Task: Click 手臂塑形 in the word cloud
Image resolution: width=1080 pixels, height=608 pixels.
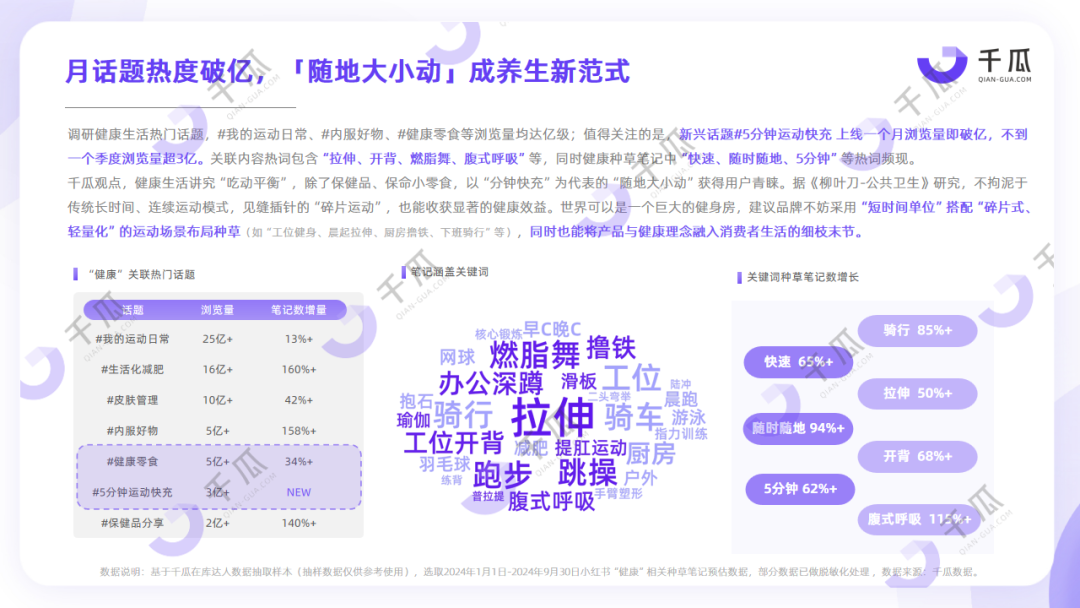Action: (619, 494)
